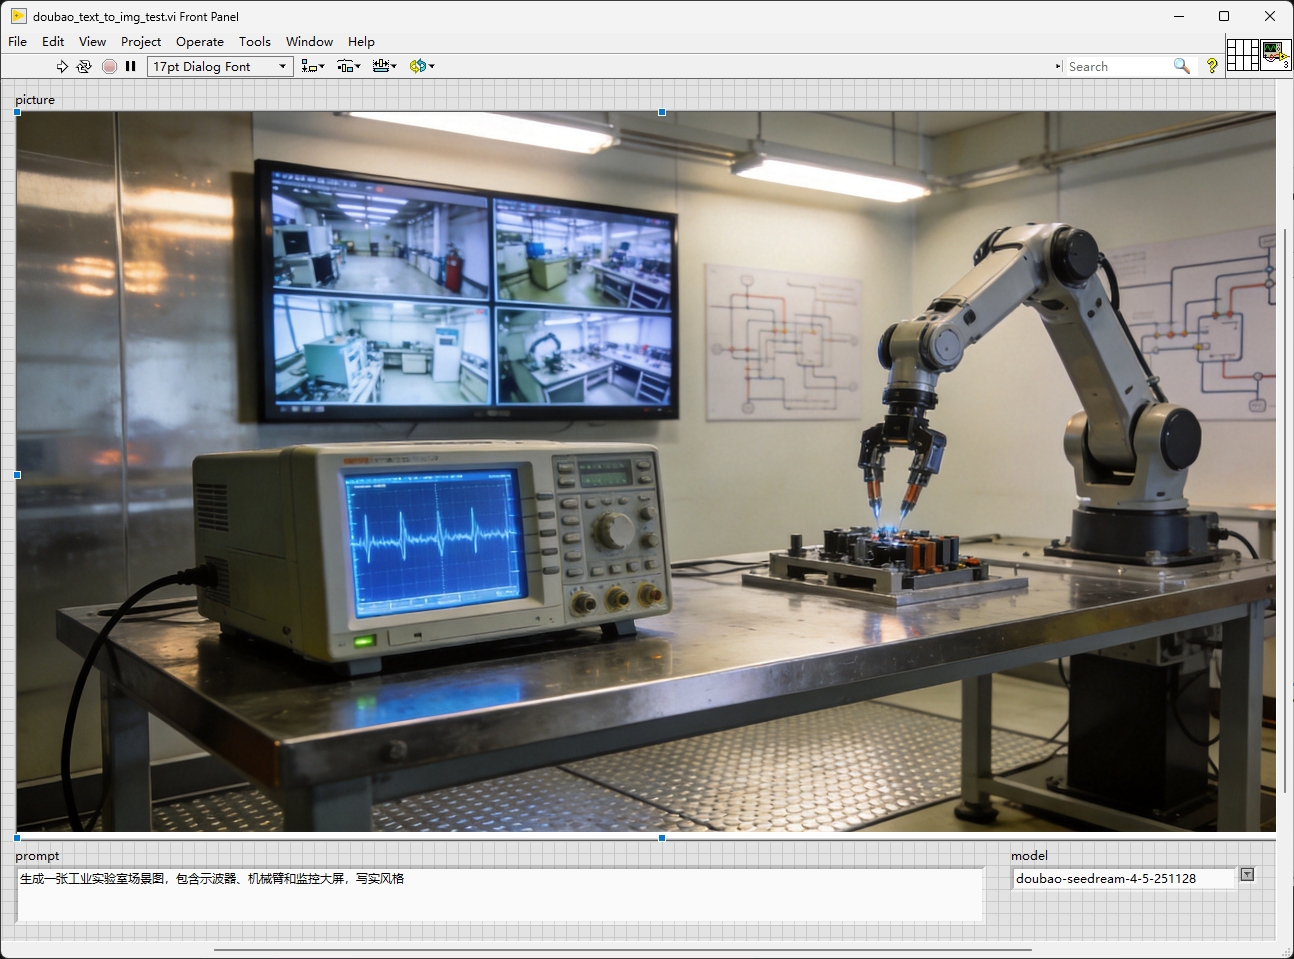Click the connector pane grid icon
The height and width of the screenshot is (959, 1294).
point(1242,54)
